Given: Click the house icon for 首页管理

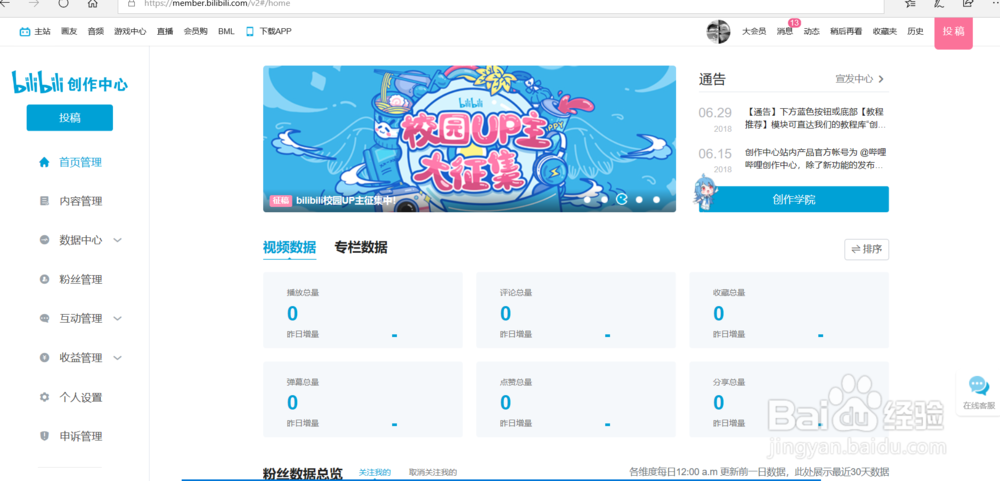Looking at the screenshot, I should [44, 162].
